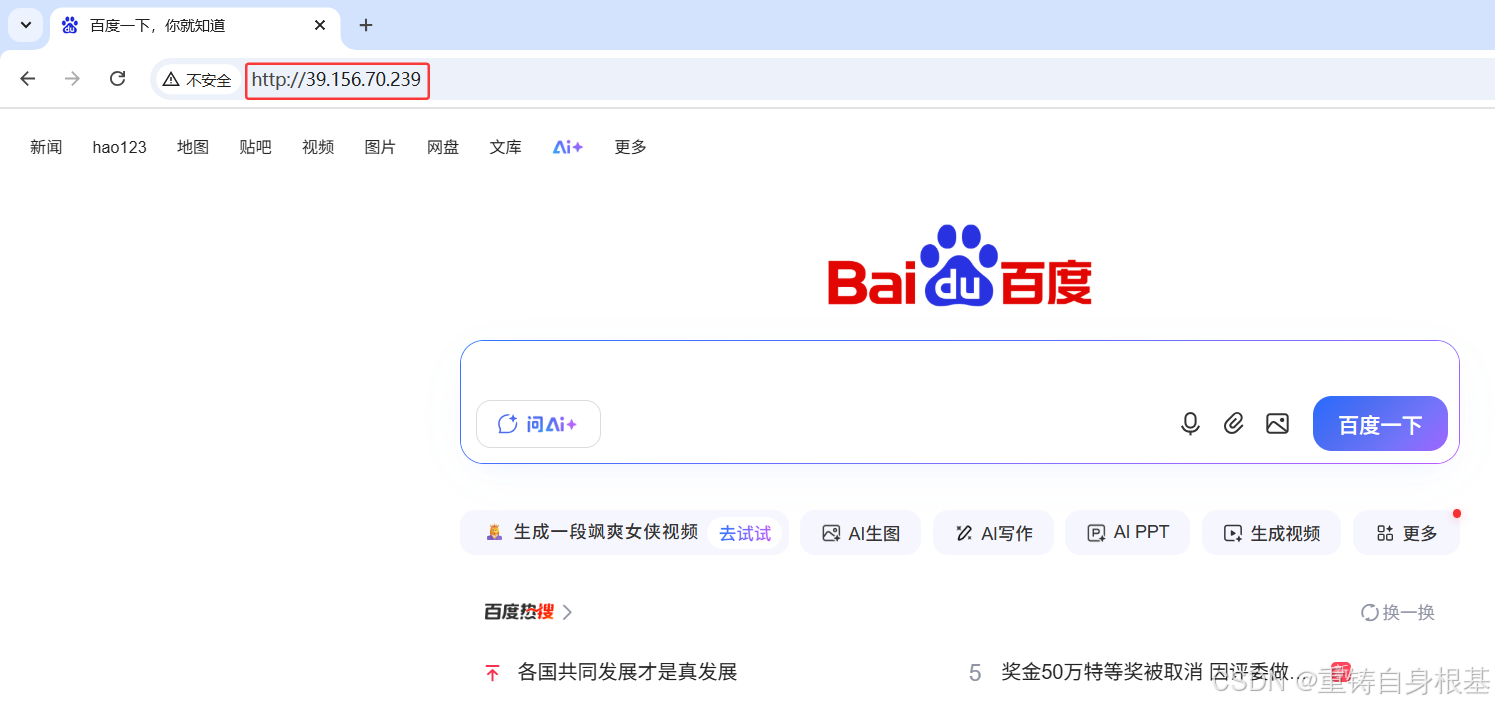Open the 视频 link
The width and height of the screenshot is (1495, 707).
click(318, 147)
